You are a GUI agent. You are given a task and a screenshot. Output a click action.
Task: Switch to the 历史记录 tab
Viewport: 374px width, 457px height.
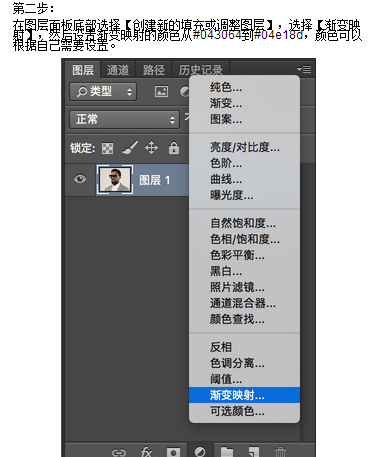(x=200, y=70)
